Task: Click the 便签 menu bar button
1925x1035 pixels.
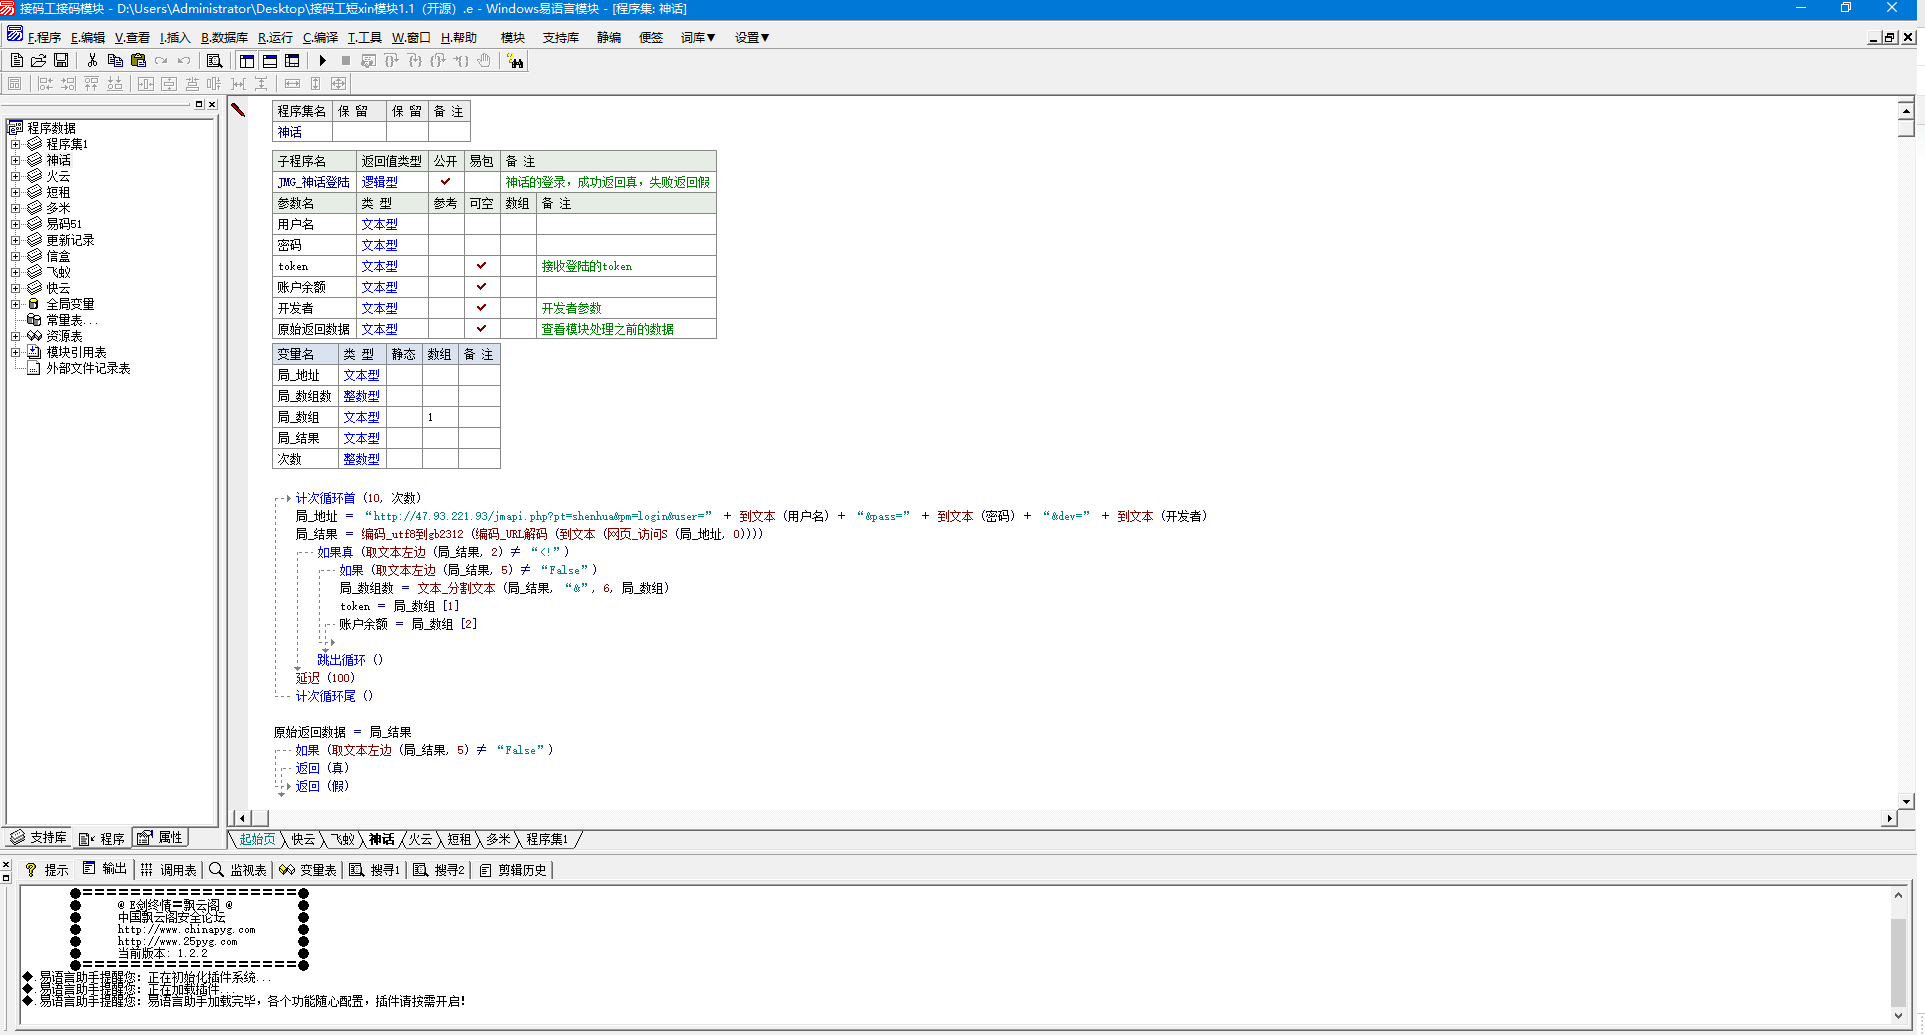Action: 651,37
